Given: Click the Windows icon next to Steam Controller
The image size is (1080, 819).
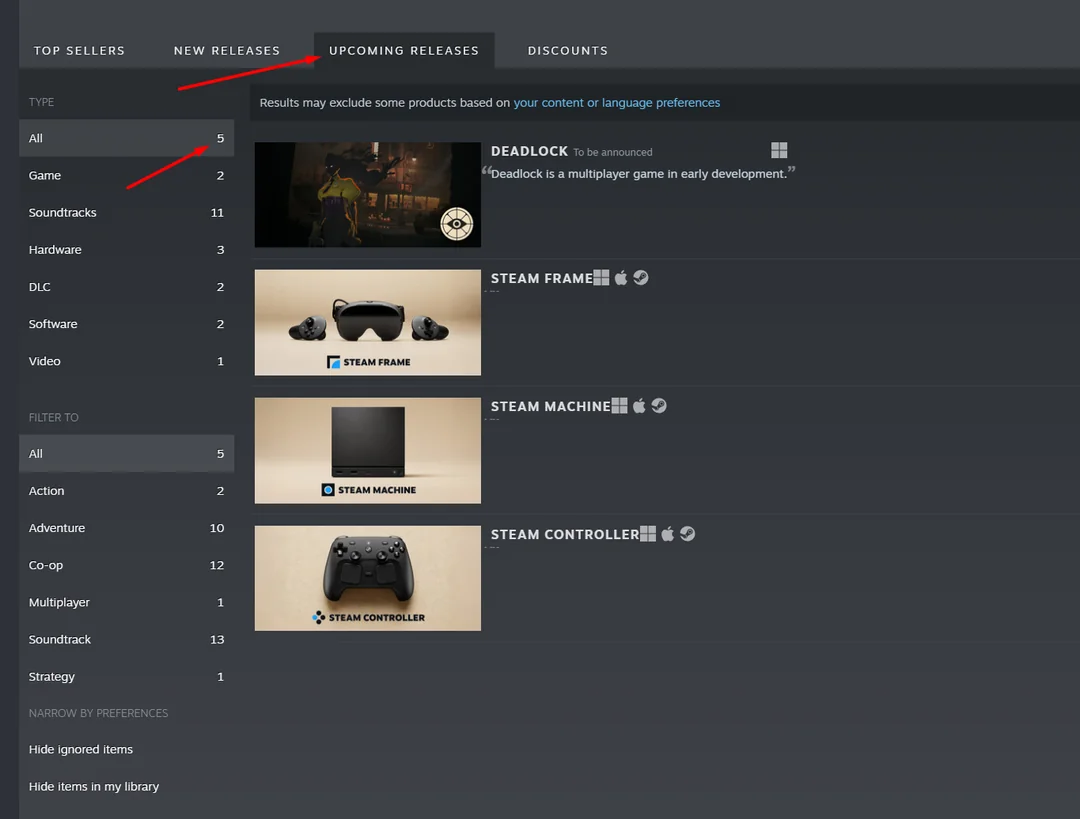Looking at the screenshot, I should pyautogui.click(x=647, y=534).
